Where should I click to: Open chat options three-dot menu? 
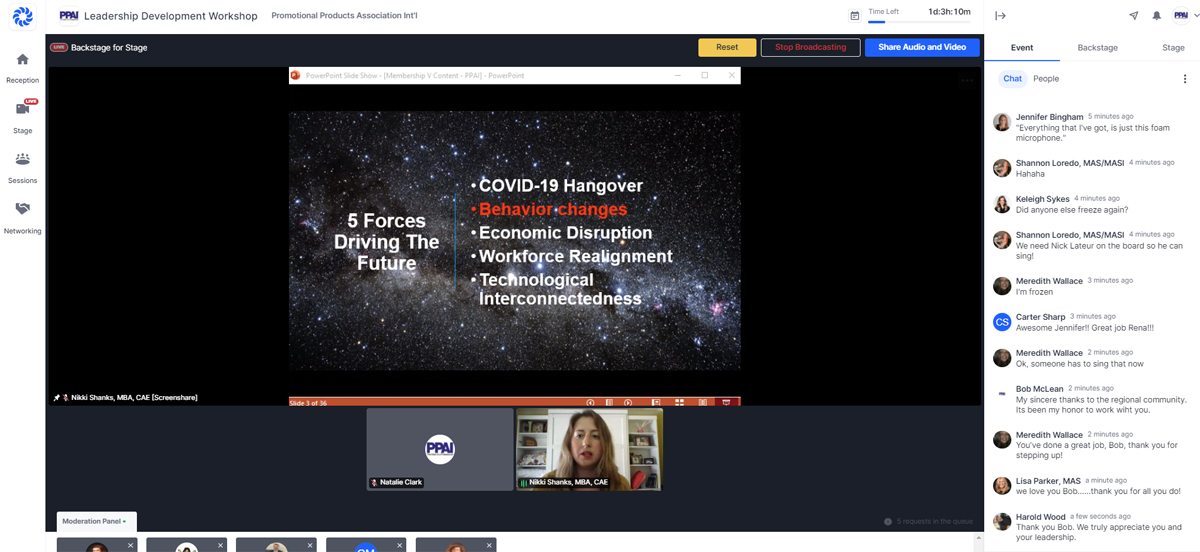[1185, 79]
